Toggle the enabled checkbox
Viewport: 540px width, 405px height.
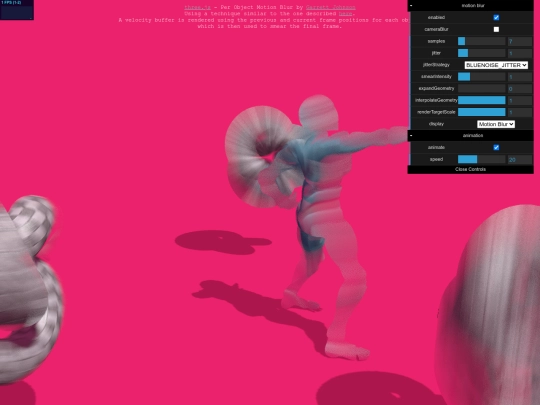point(496,18)
